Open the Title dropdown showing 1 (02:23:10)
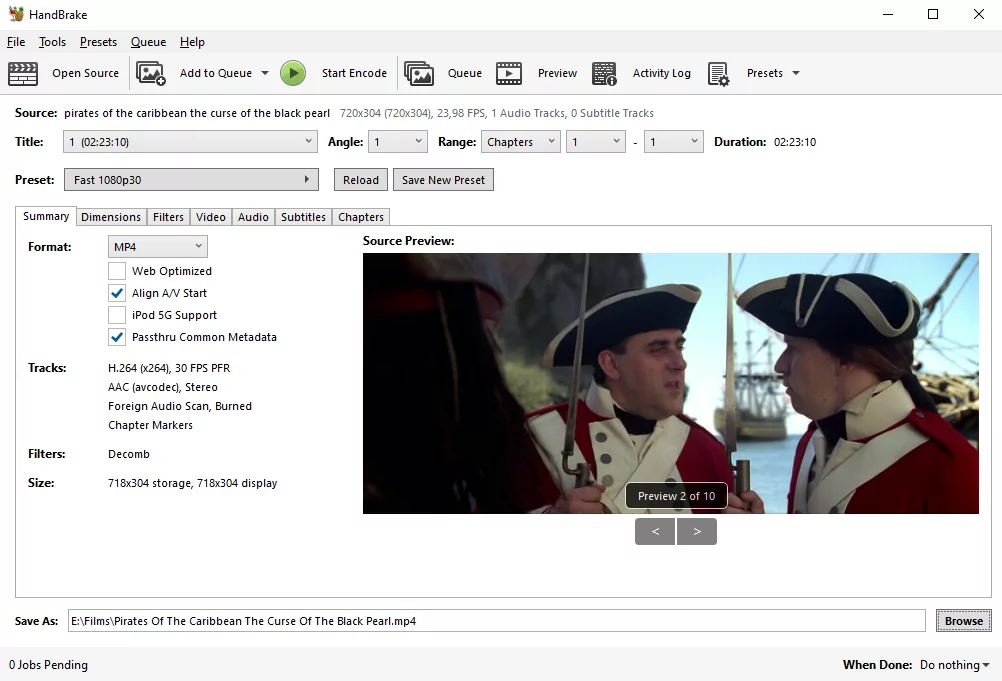The image size is (1002, 681). coord(190,142)
